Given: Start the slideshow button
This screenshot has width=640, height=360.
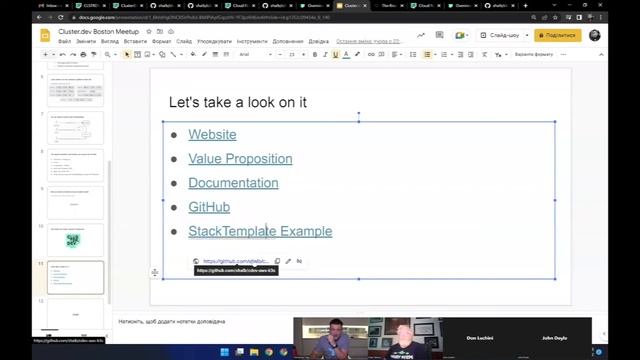Looking at the screenshot, I should pos(500,36).
